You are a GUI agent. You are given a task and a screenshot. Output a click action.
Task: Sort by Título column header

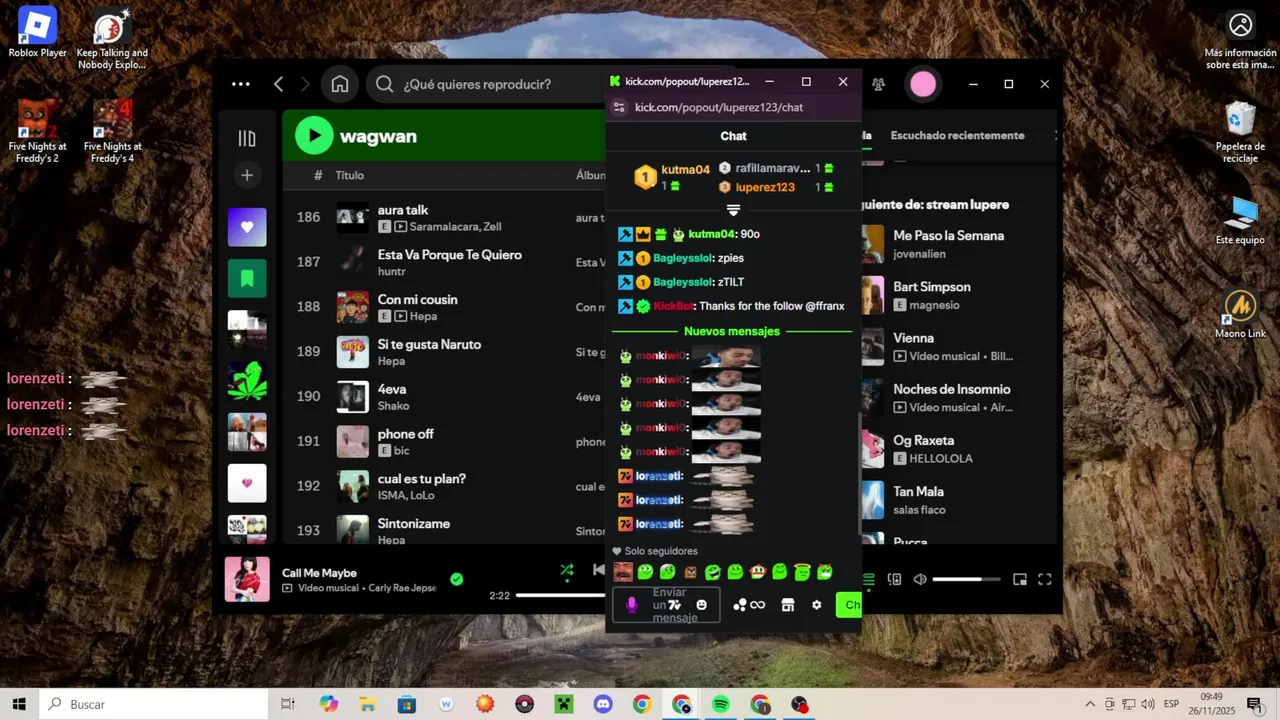click(x=350, y=175)
